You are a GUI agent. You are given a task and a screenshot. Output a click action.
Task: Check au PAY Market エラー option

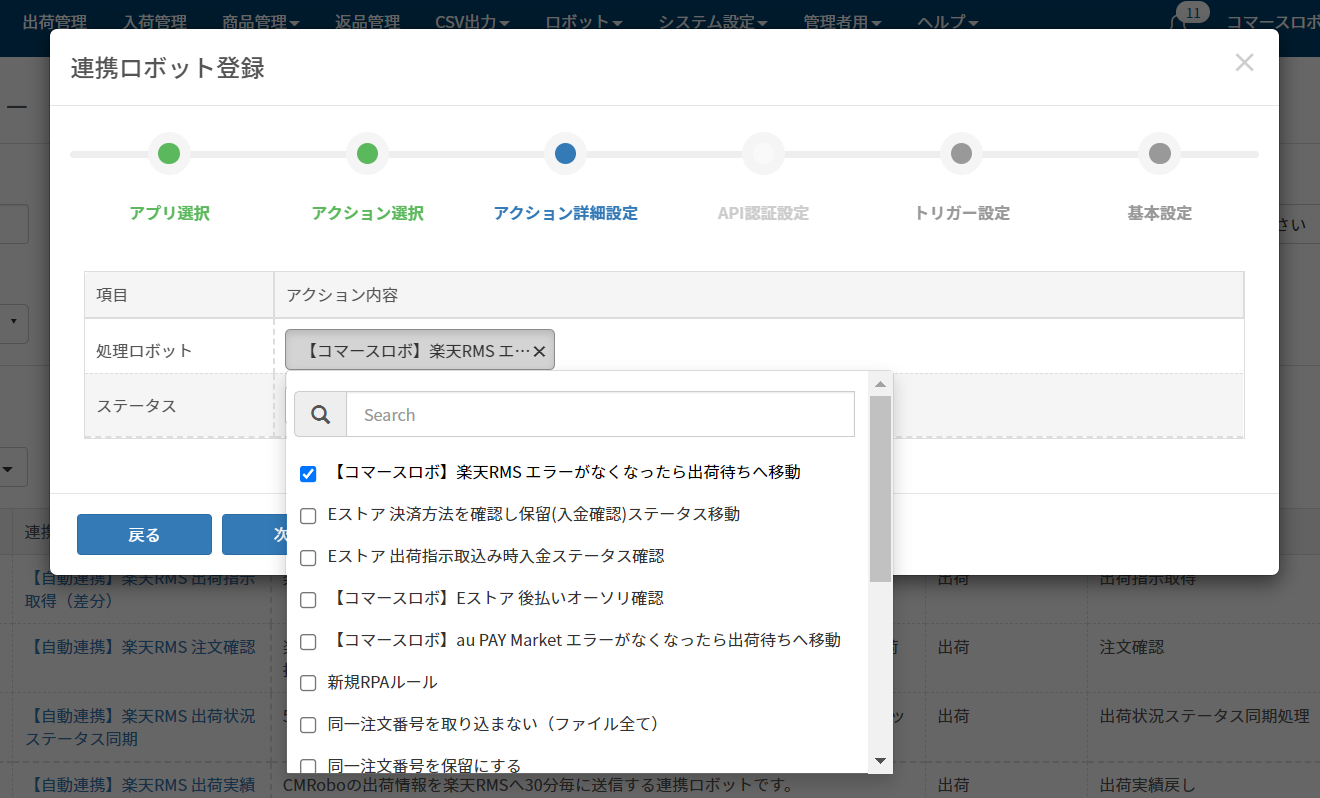click(308, 641)
